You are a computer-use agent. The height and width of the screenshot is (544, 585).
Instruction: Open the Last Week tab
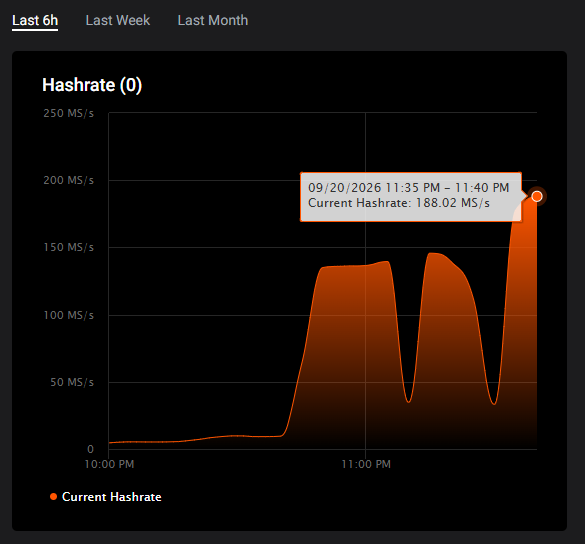click(118, 20)
